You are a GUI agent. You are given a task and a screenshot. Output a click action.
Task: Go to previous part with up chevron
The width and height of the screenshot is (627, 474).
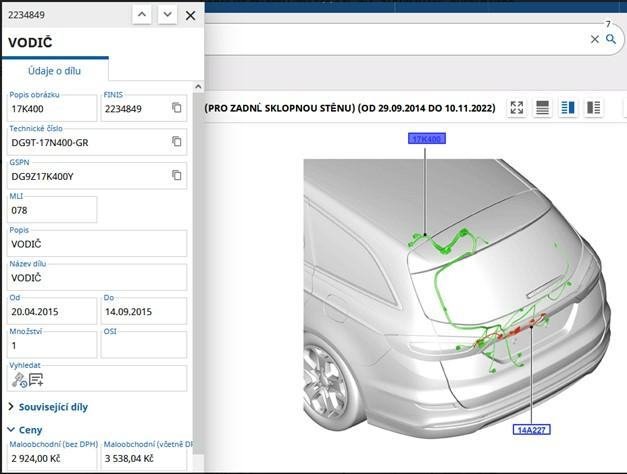pyautogui.click(x=142, y=15)
